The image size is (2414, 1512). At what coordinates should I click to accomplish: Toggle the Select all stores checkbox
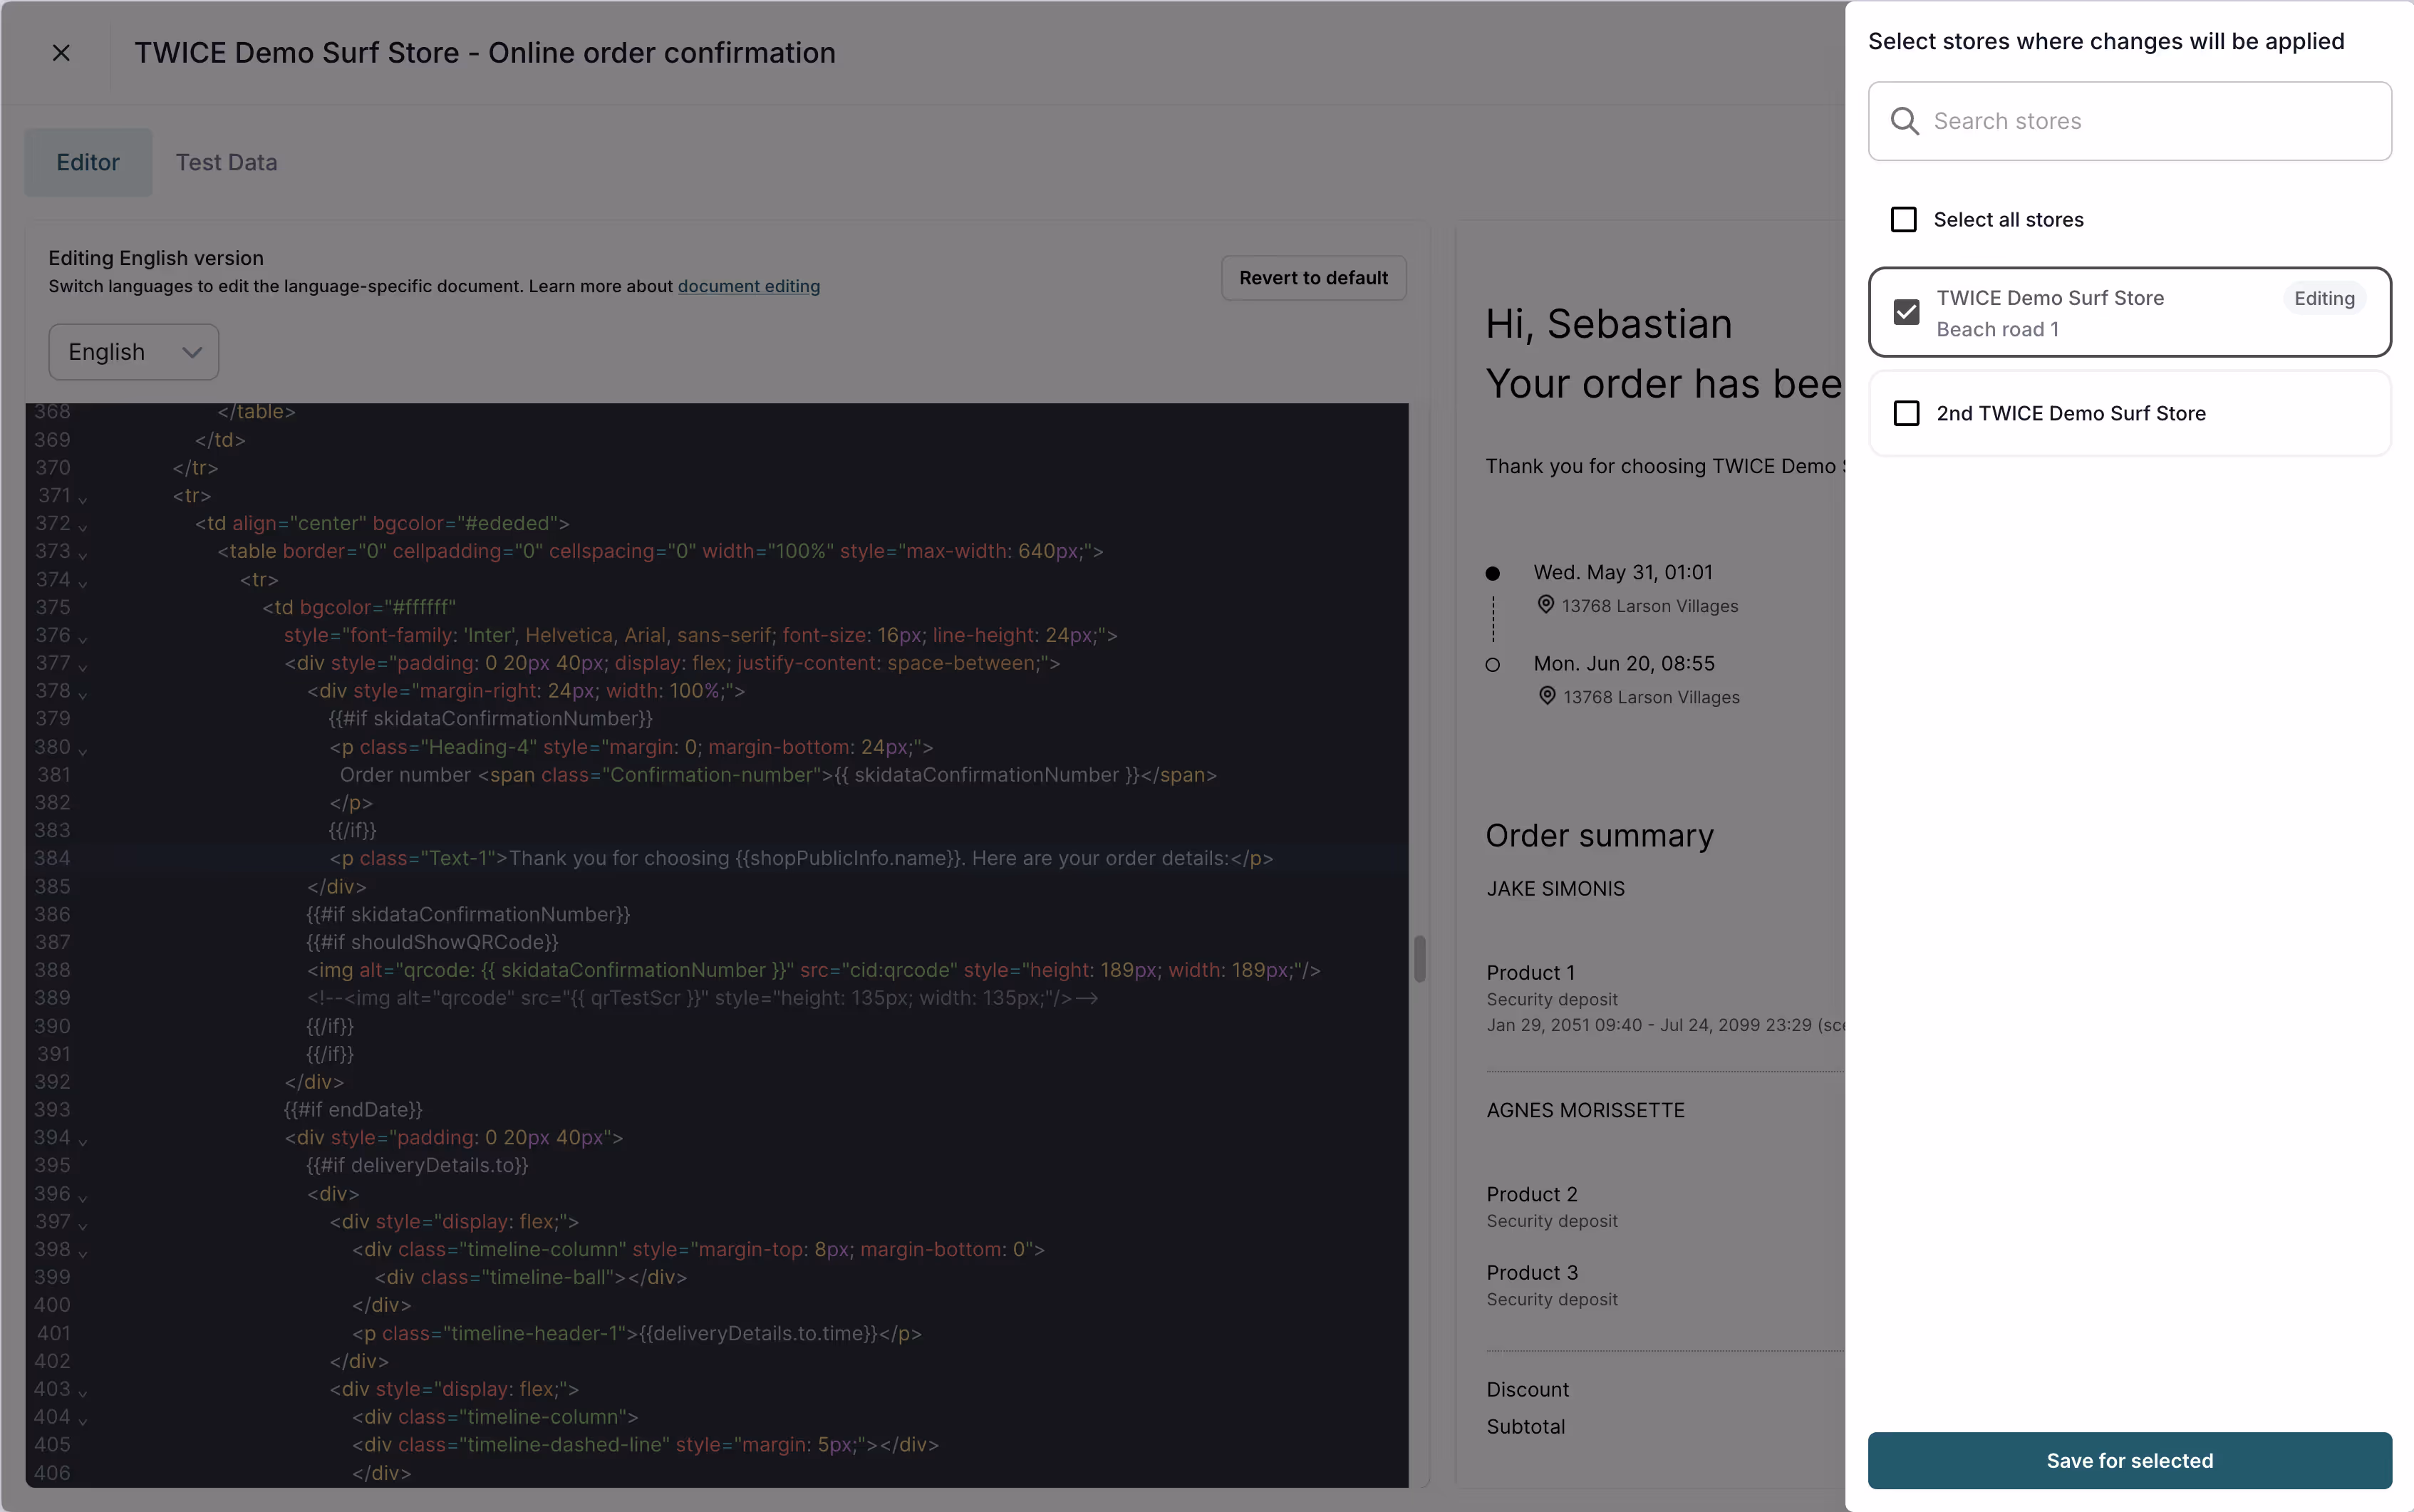pos(1903,219)
